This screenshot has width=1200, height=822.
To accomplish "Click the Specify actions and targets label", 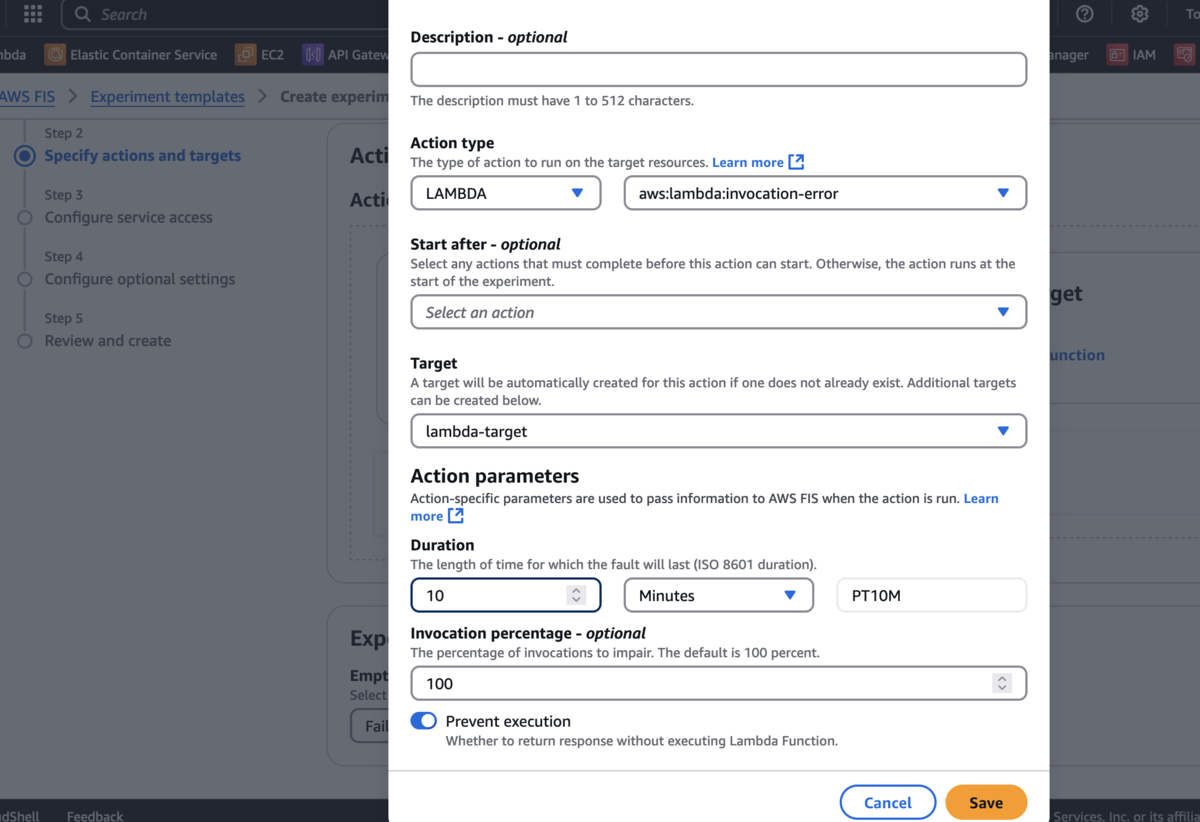I will click(143, 155).
